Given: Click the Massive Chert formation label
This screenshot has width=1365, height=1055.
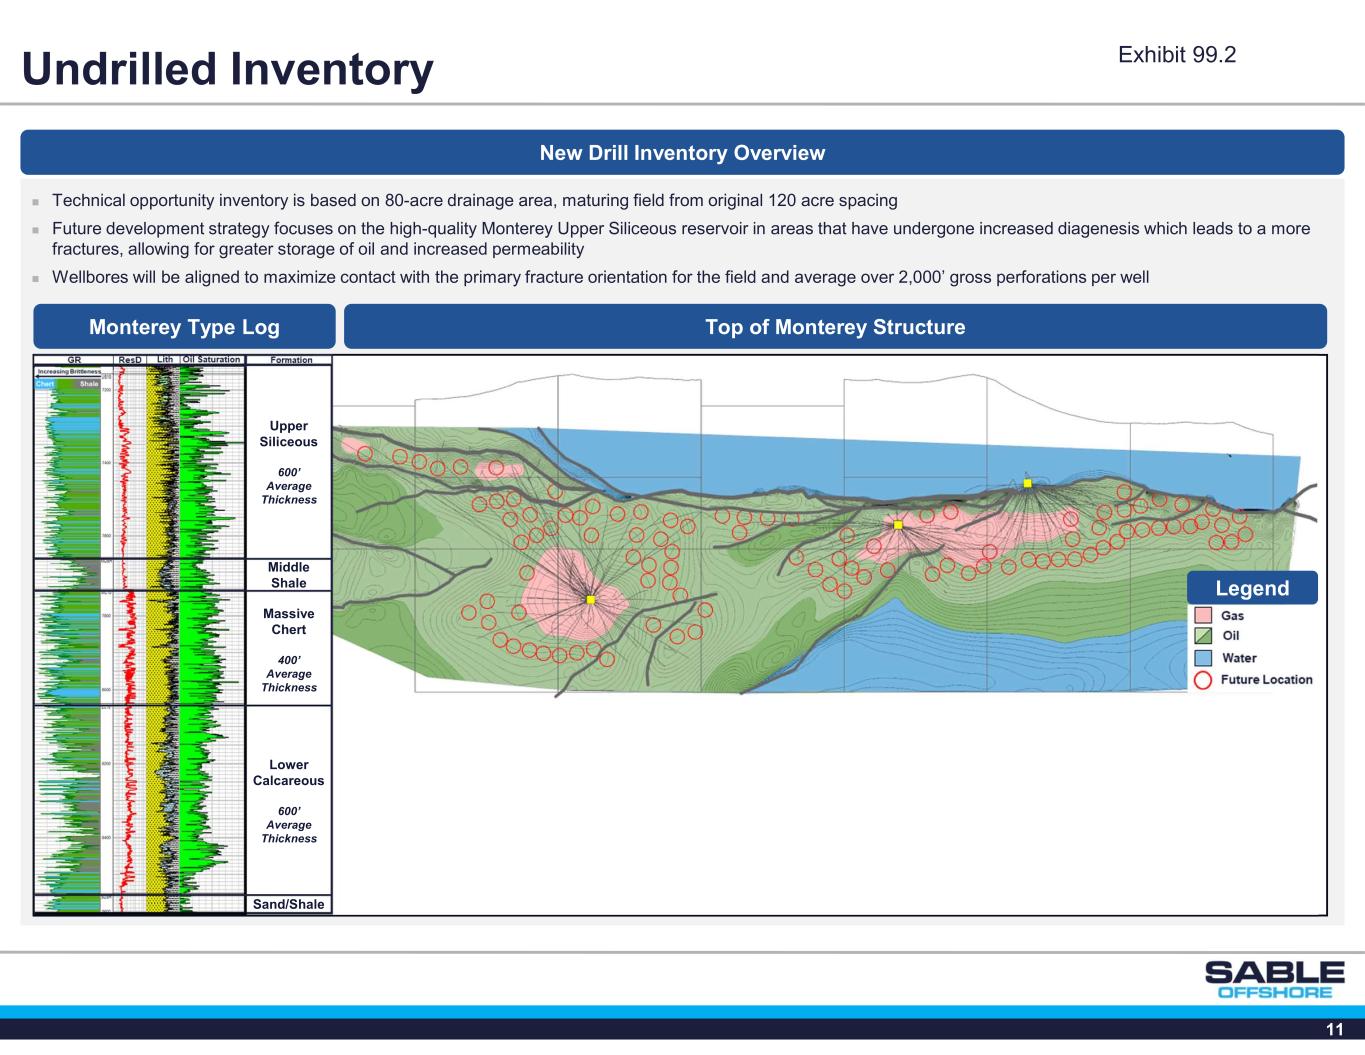Looking at the screenshot, I should point(289,622).
